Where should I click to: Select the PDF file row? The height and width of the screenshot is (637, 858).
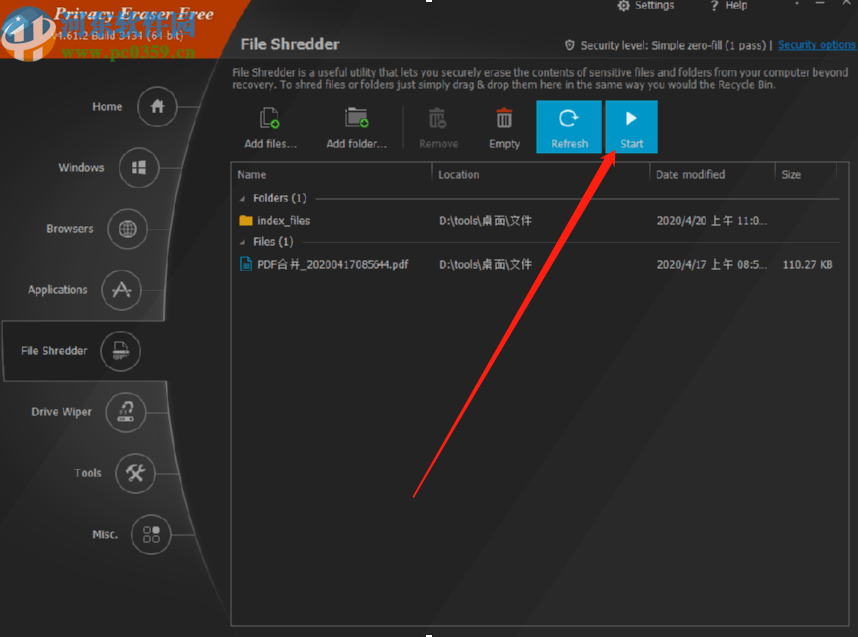click(x=539, y=264)
